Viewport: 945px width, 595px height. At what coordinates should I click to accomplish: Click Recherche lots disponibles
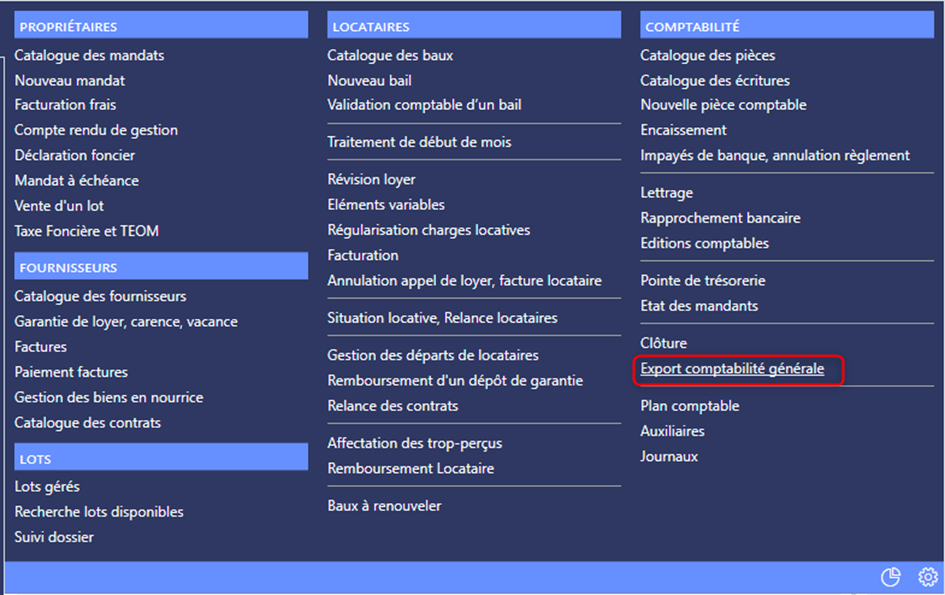coord(99,512)
